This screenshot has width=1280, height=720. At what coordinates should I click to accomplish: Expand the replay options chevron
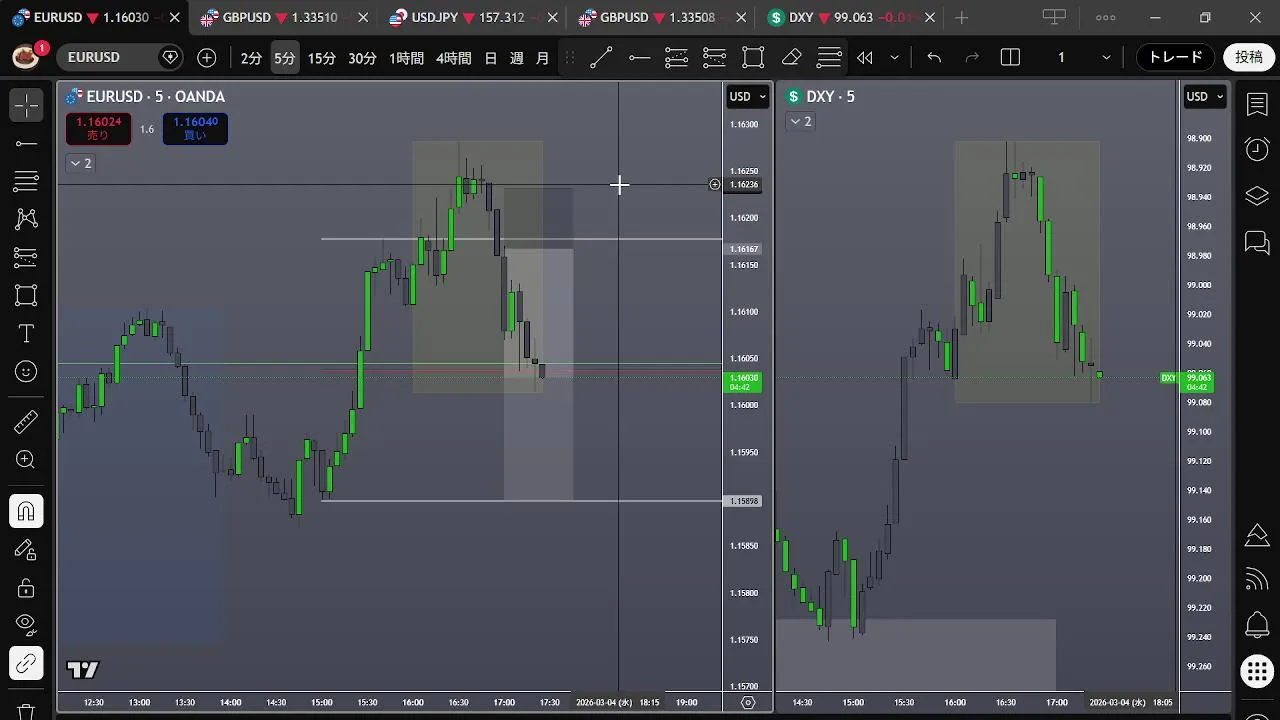[894, 58]
